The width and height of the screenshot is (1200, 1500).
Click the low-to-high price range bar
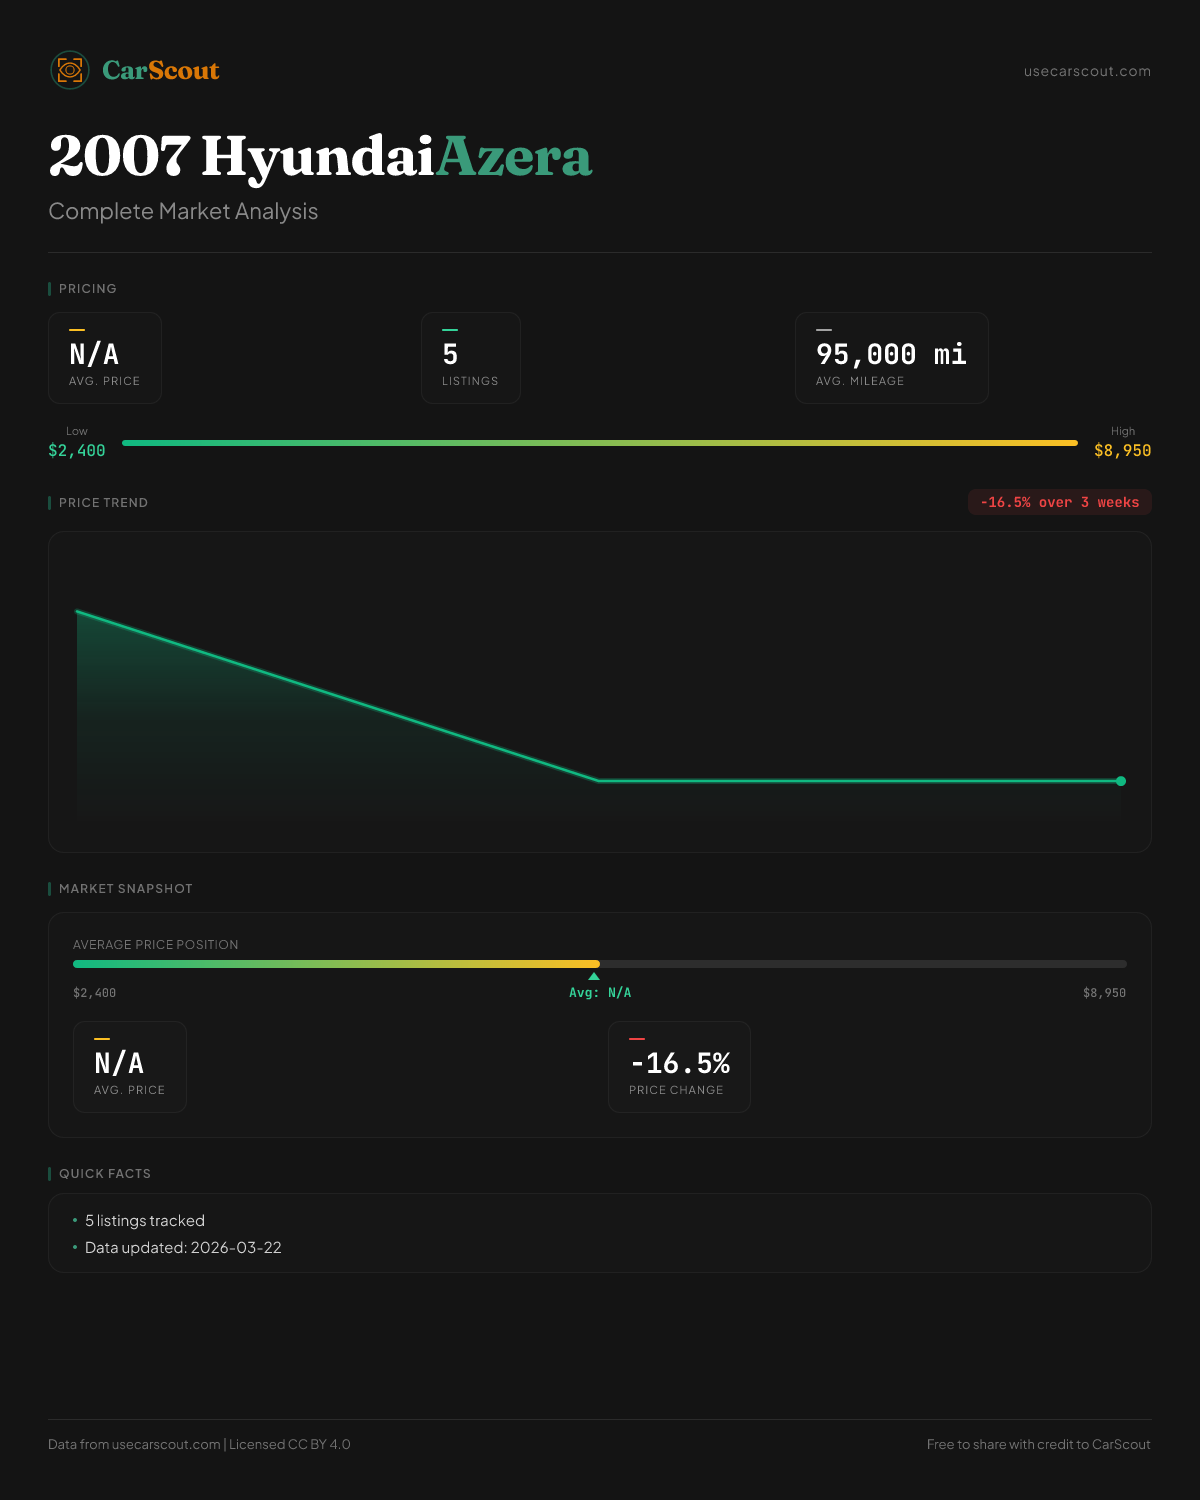[x=600, y=443]
